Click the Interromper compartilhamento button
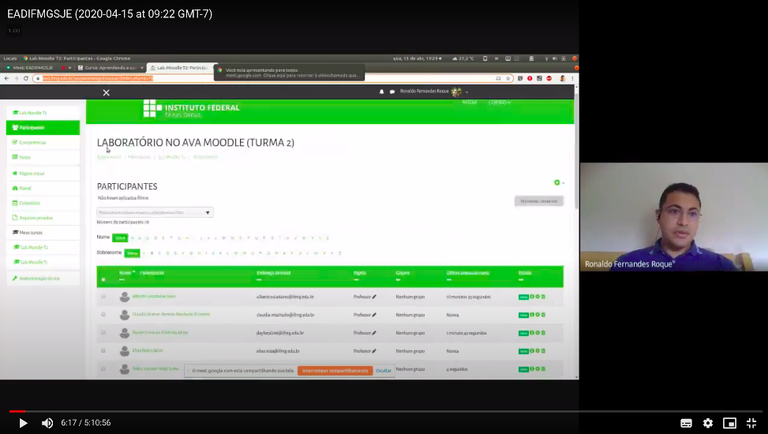The width and height of the screenshot is (768, 434). [x=334, y=370]
